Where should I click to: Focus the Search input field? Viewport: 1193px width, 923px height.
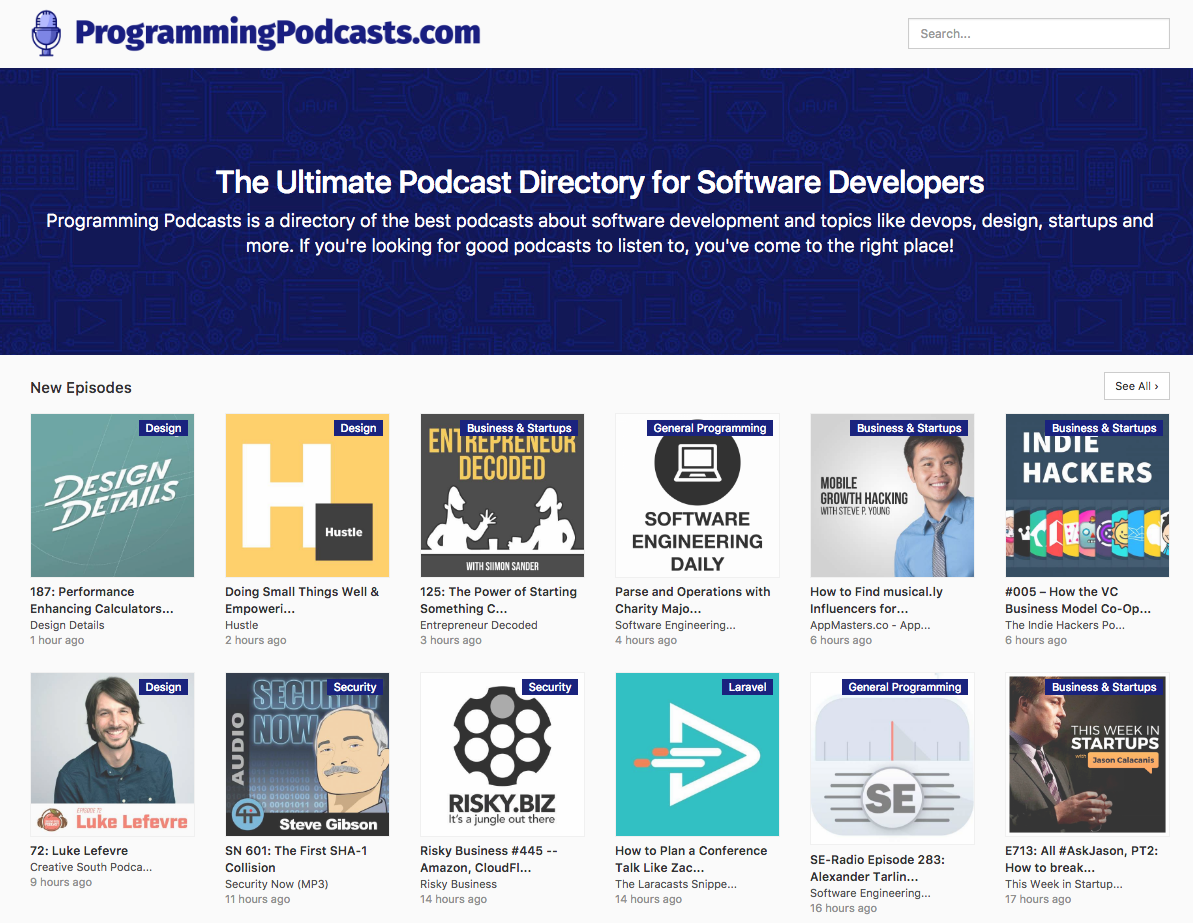pos(1039,33)
